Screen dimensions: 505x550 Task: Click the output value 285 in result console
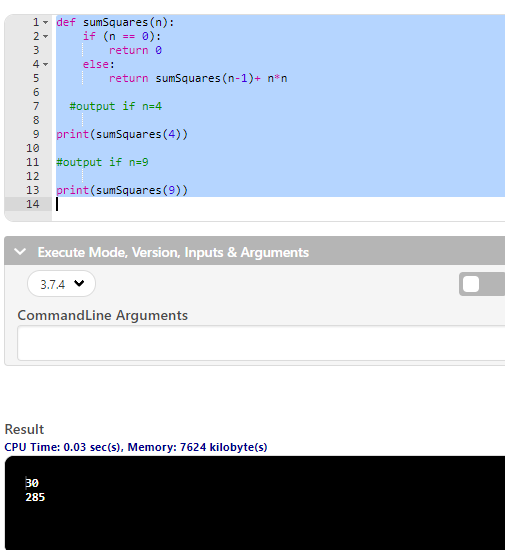pyautogui.click(x=35, y=497)
